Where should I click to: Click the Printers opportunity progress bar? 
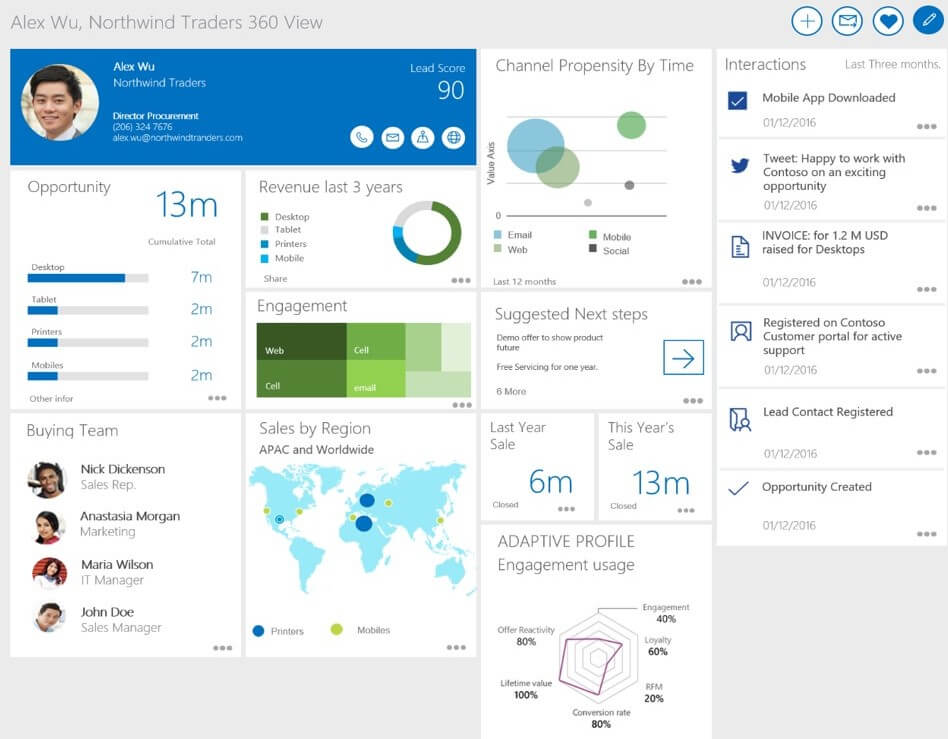click(88, 342)
